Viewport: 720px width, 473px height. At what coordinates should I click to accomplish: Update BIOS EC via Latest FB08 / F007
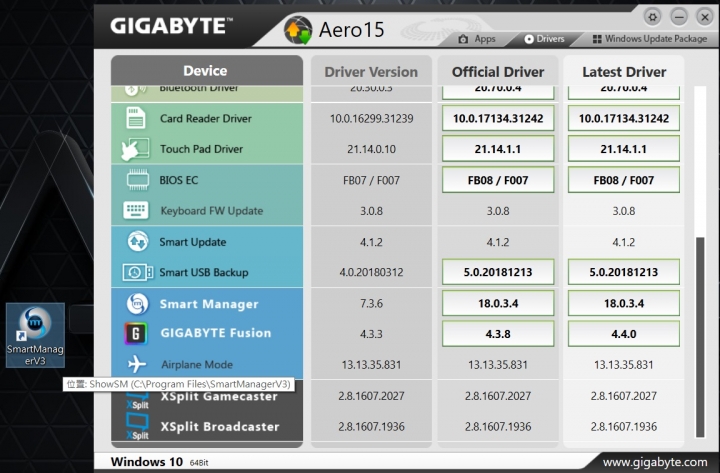pos(624,180)
